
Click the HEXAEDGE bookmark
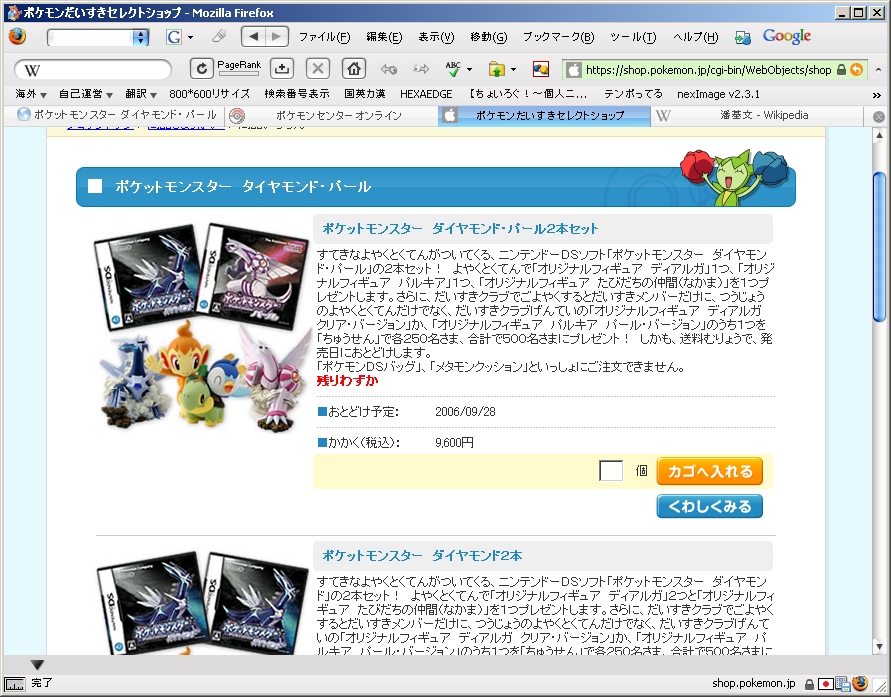tap(426, 94)
